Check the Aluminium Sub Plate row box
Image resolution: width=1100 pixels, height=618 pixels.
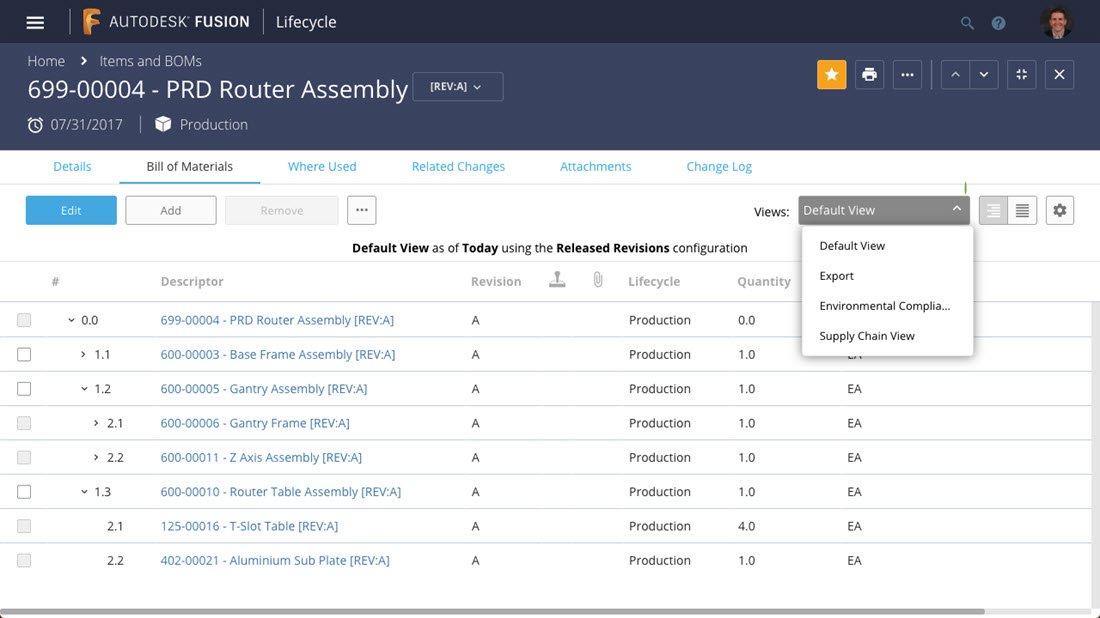click(24, 560)
